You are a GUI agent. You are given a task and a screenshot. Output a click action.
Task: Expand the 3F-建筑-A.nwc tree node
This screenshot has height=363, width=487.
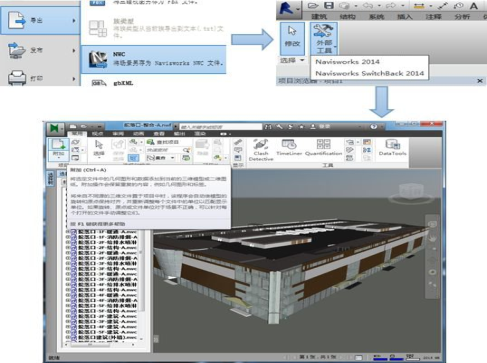[x=68, y=321]
